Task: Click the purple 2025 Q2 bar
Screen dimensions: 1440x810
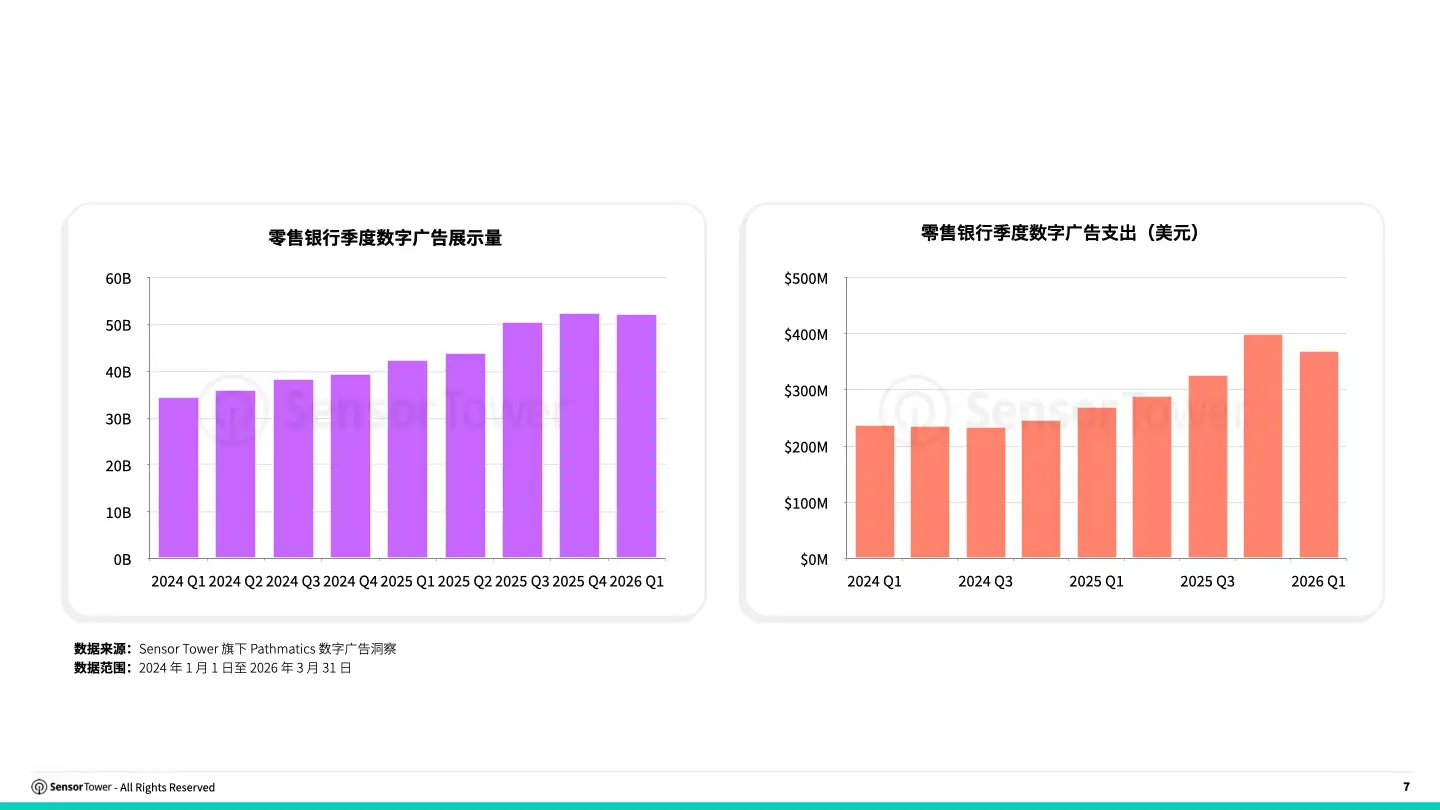Action: coord(466,456)
